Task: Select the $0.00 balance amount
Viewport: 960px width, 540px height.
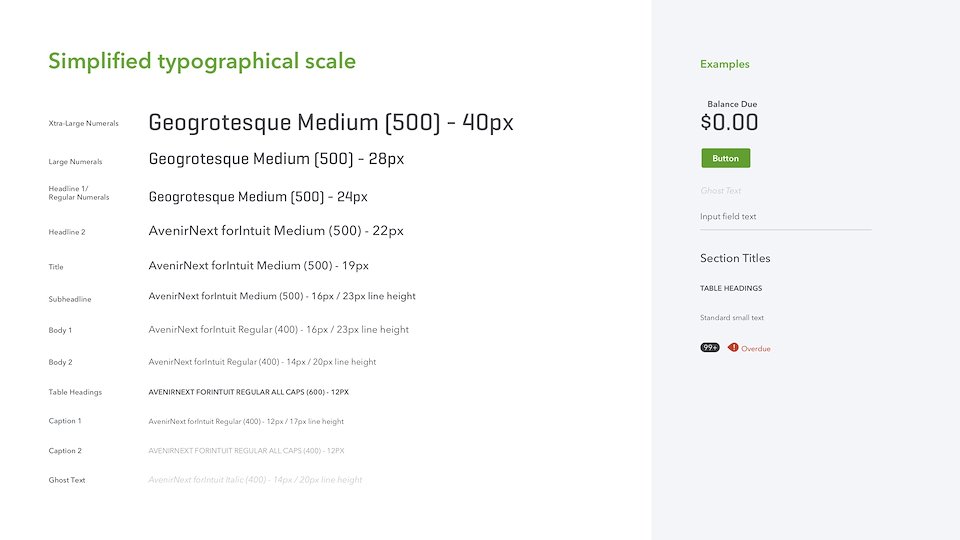Action: 729,122
